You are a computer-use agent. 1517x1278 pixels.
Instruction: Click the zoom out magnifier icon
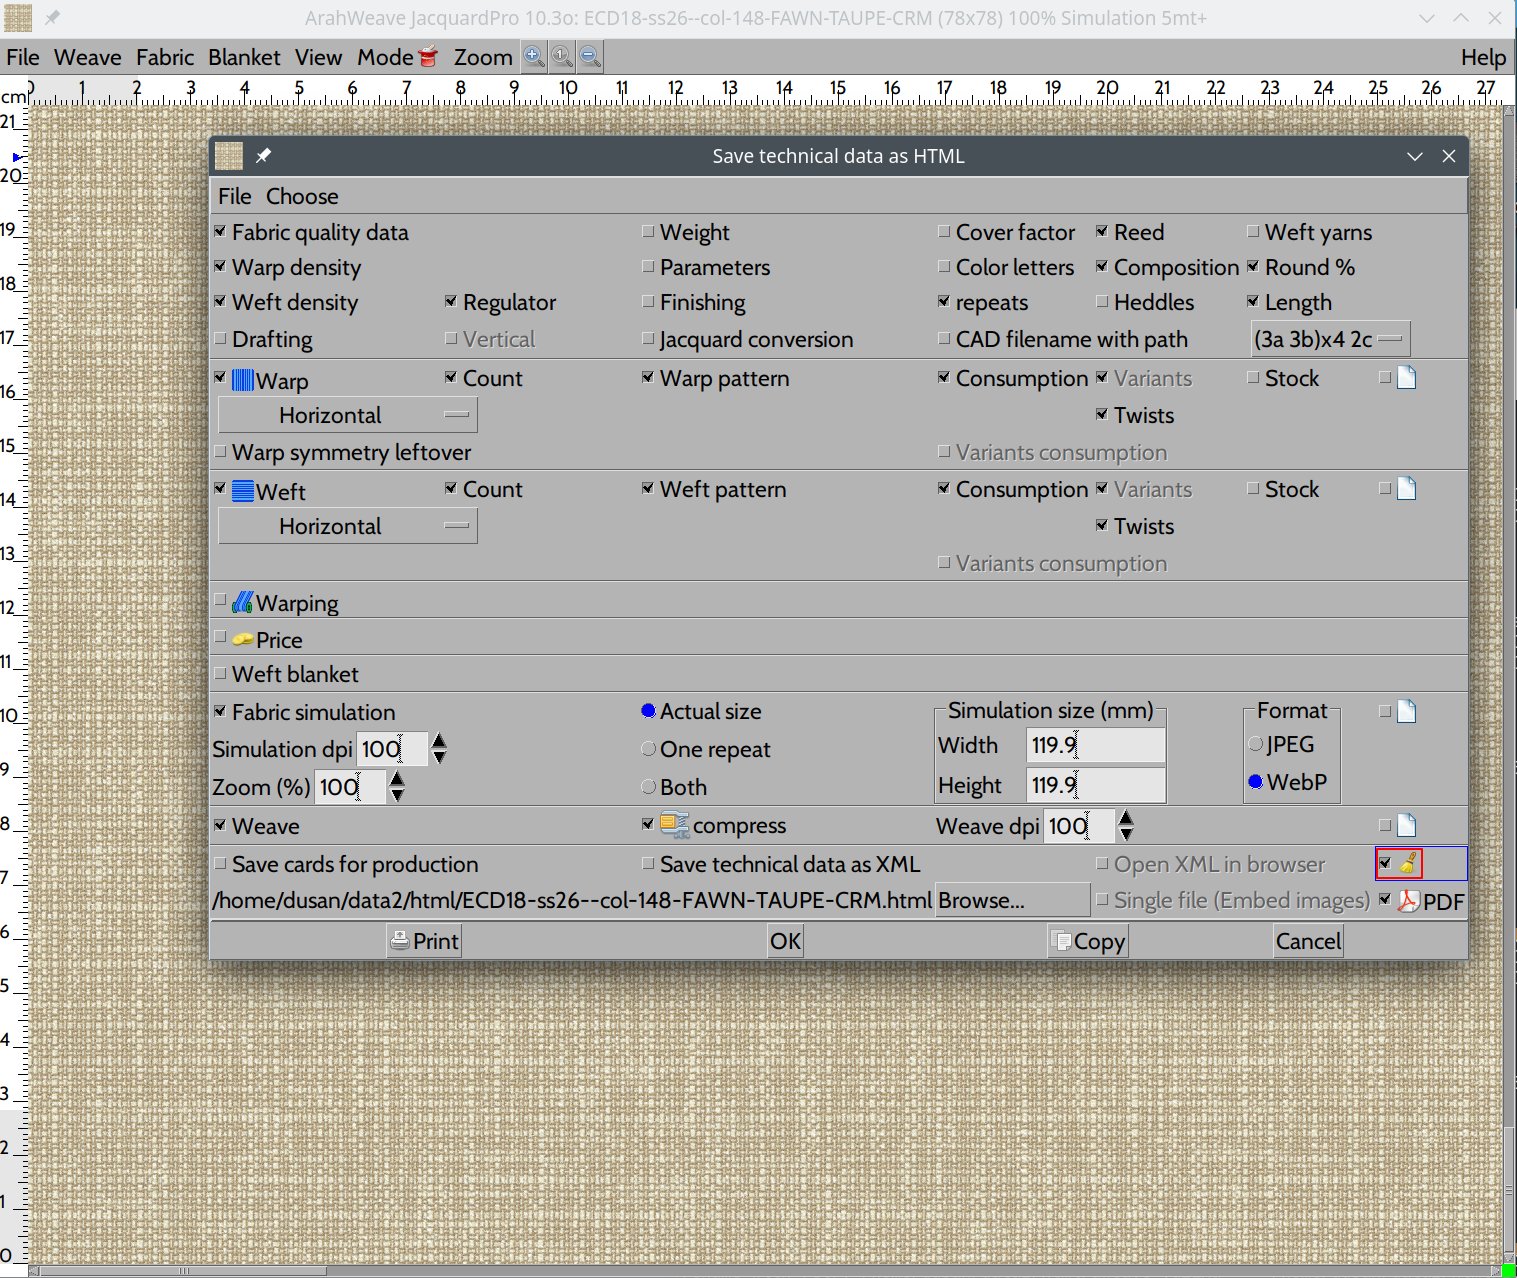pyautogui.click(x=591, y=57)
